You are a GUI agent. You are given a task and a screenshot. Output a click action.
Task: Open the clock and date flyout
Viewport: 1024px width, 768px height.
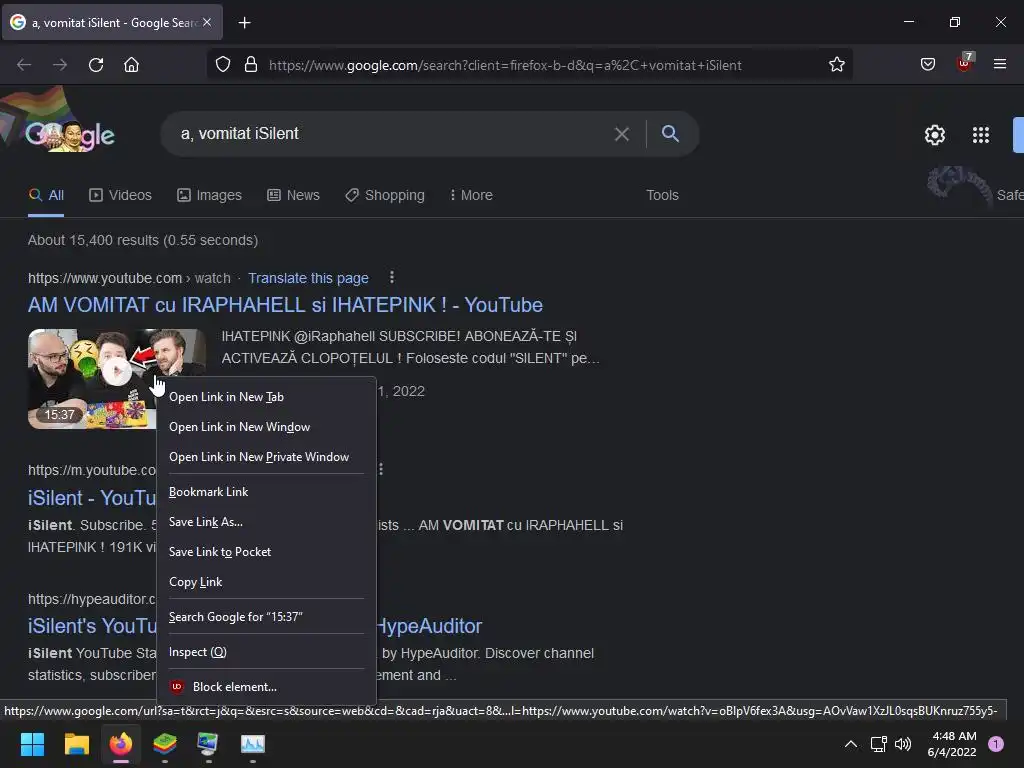952,744
